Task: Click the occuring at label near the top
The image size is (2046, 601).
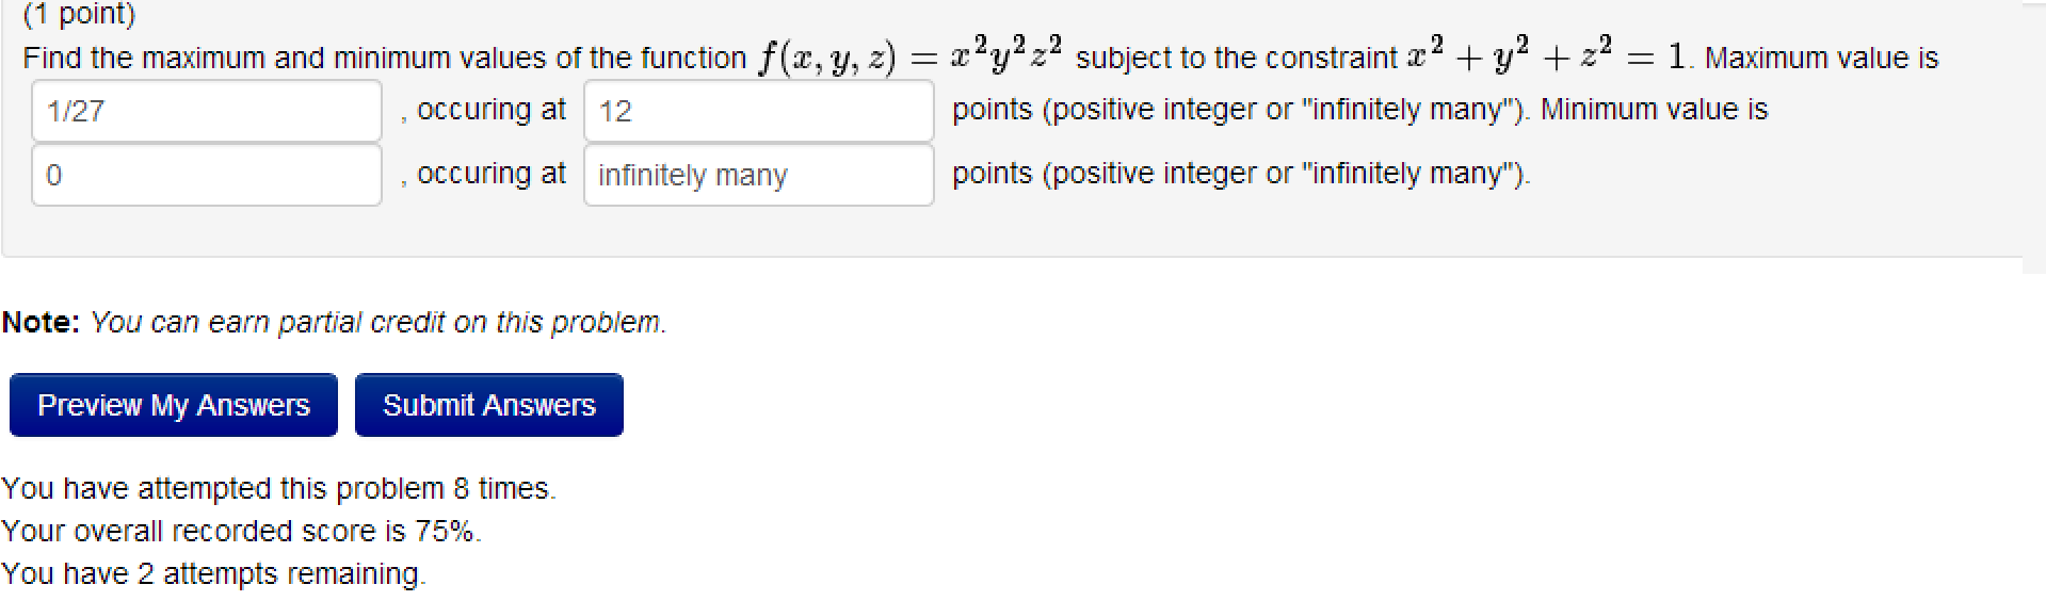Action: 488,110
